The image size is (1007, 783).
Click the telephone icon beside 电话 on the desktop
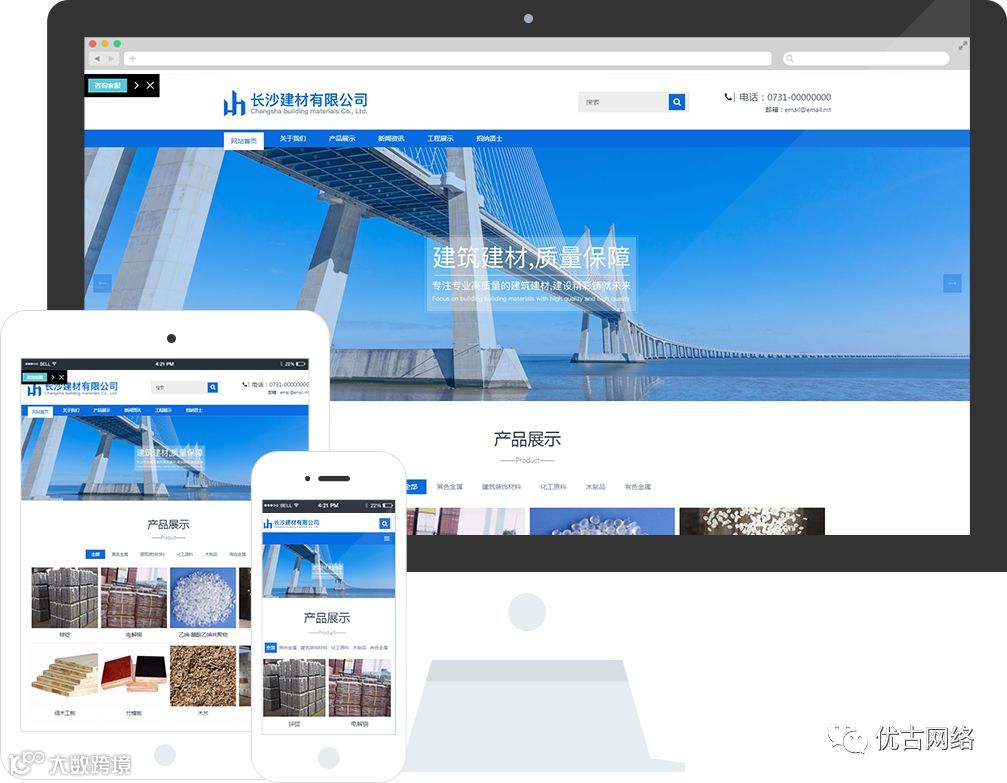(x=728, y=97)
